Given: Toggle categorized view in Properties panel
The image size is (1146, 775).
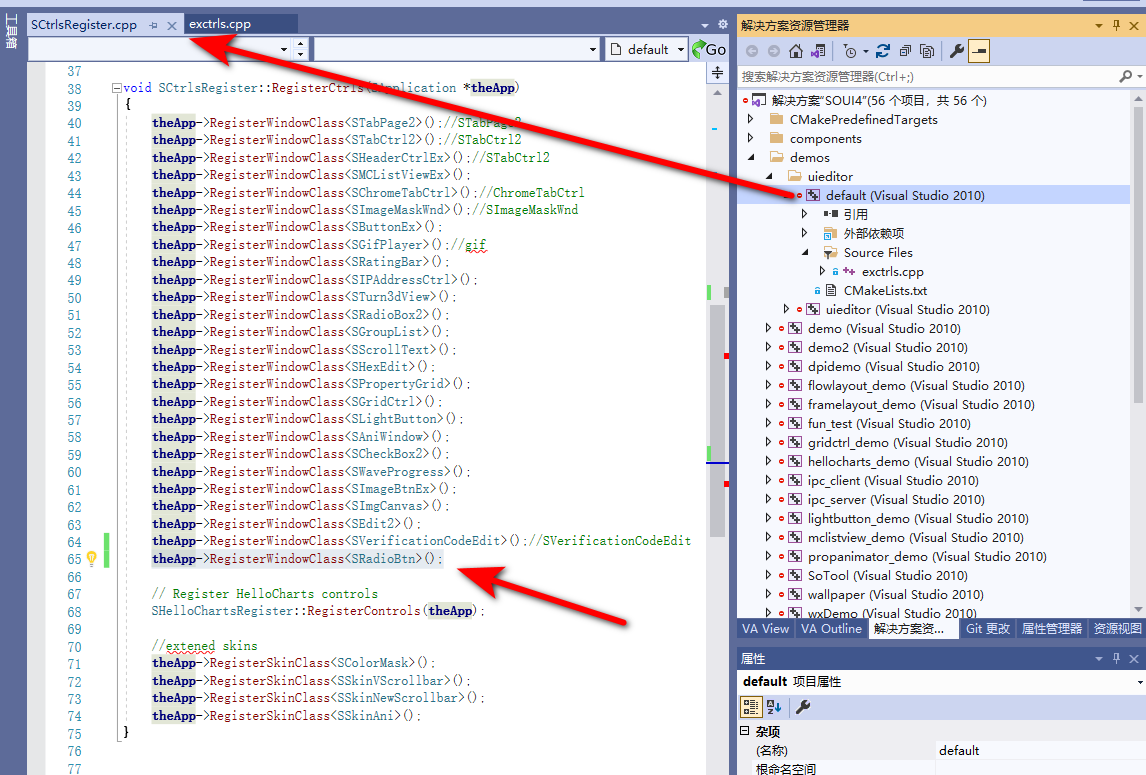Looking at the screenshot, I should [x=750, y=707].
